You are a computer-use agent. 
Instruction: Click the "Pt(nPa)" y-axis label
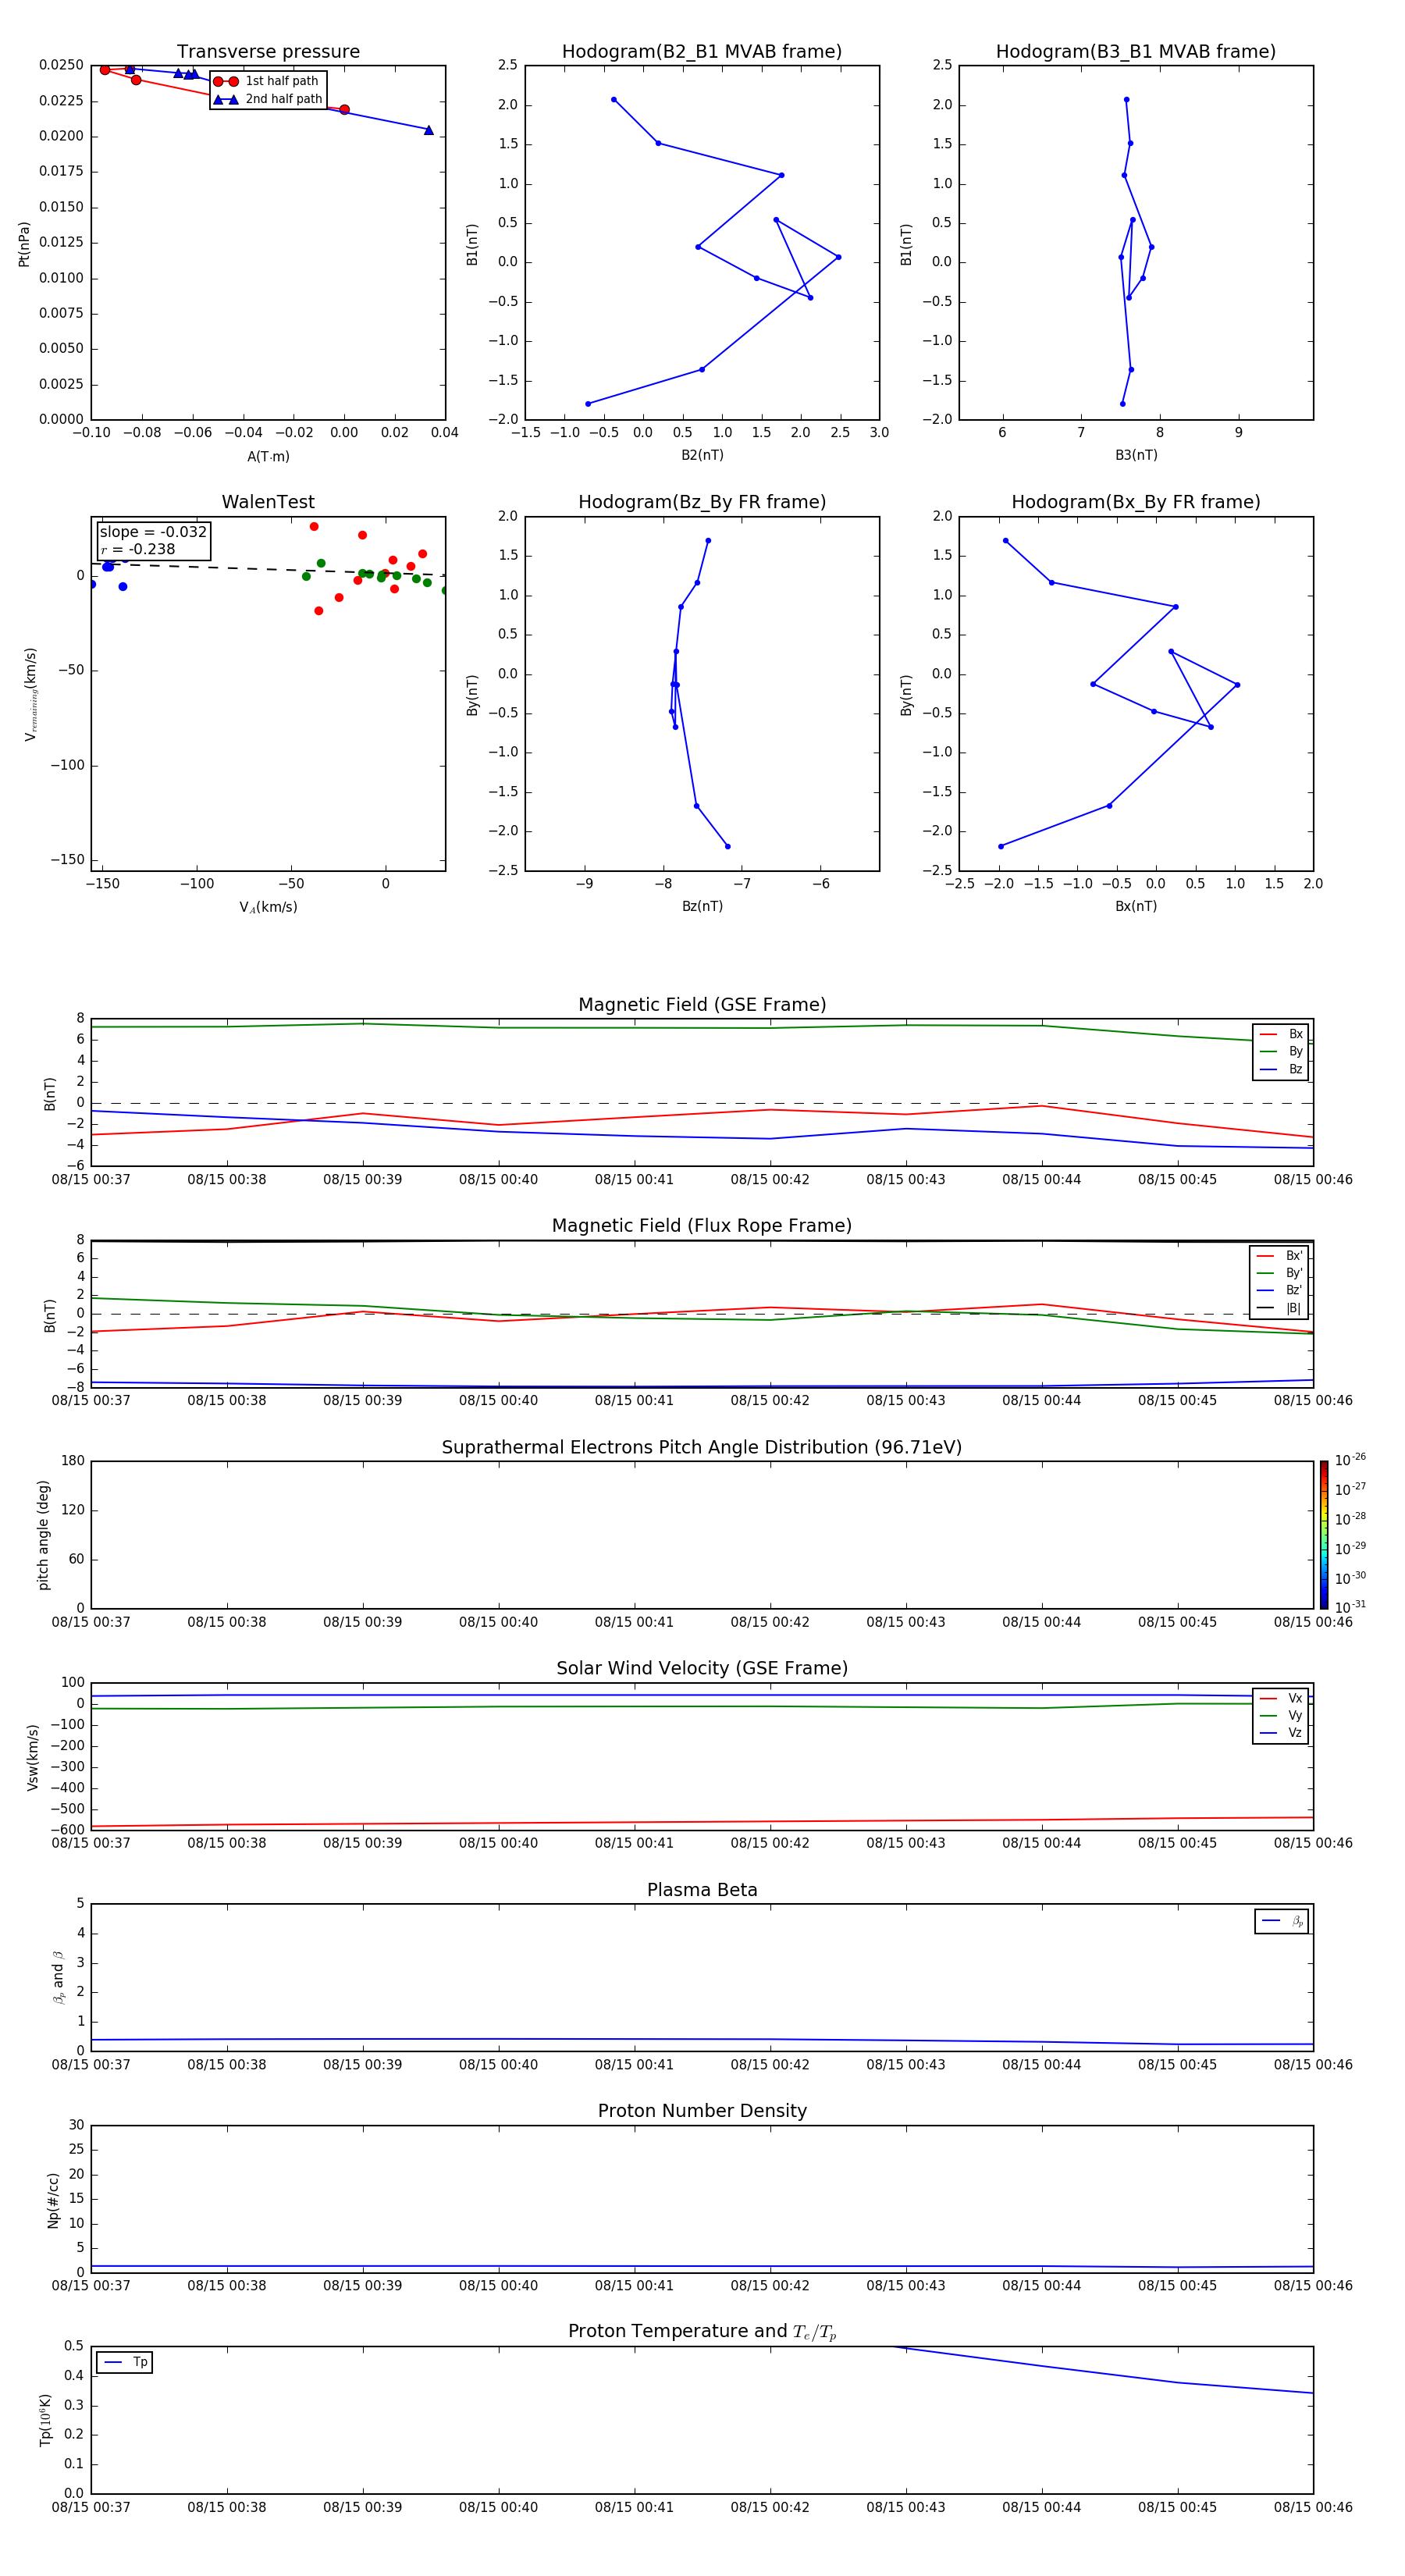point(24,243)
